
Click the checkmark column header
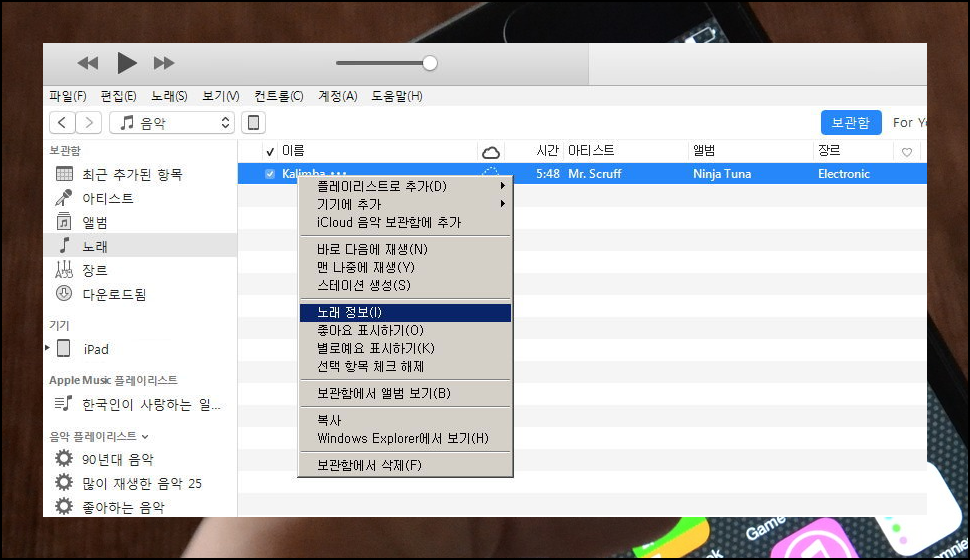click(270, 151)
